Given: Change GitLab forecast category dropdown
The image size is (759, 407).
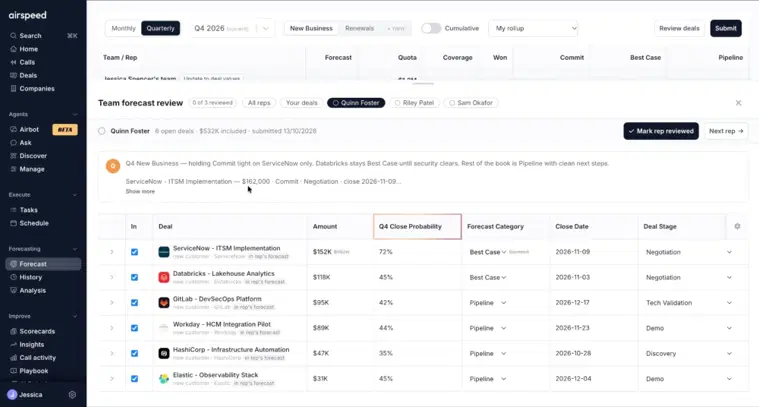Looking at the screenshot, I should pos(487,302).
